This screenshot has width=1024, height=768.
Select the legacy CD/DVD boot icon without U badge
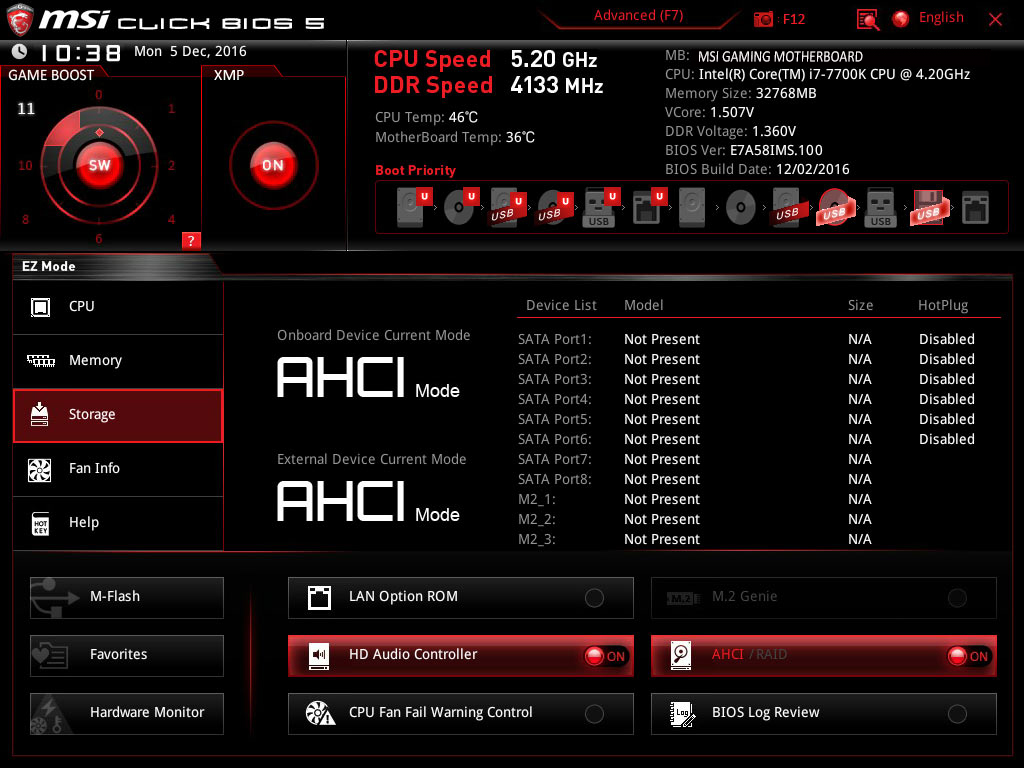click(x=741, y=208)
